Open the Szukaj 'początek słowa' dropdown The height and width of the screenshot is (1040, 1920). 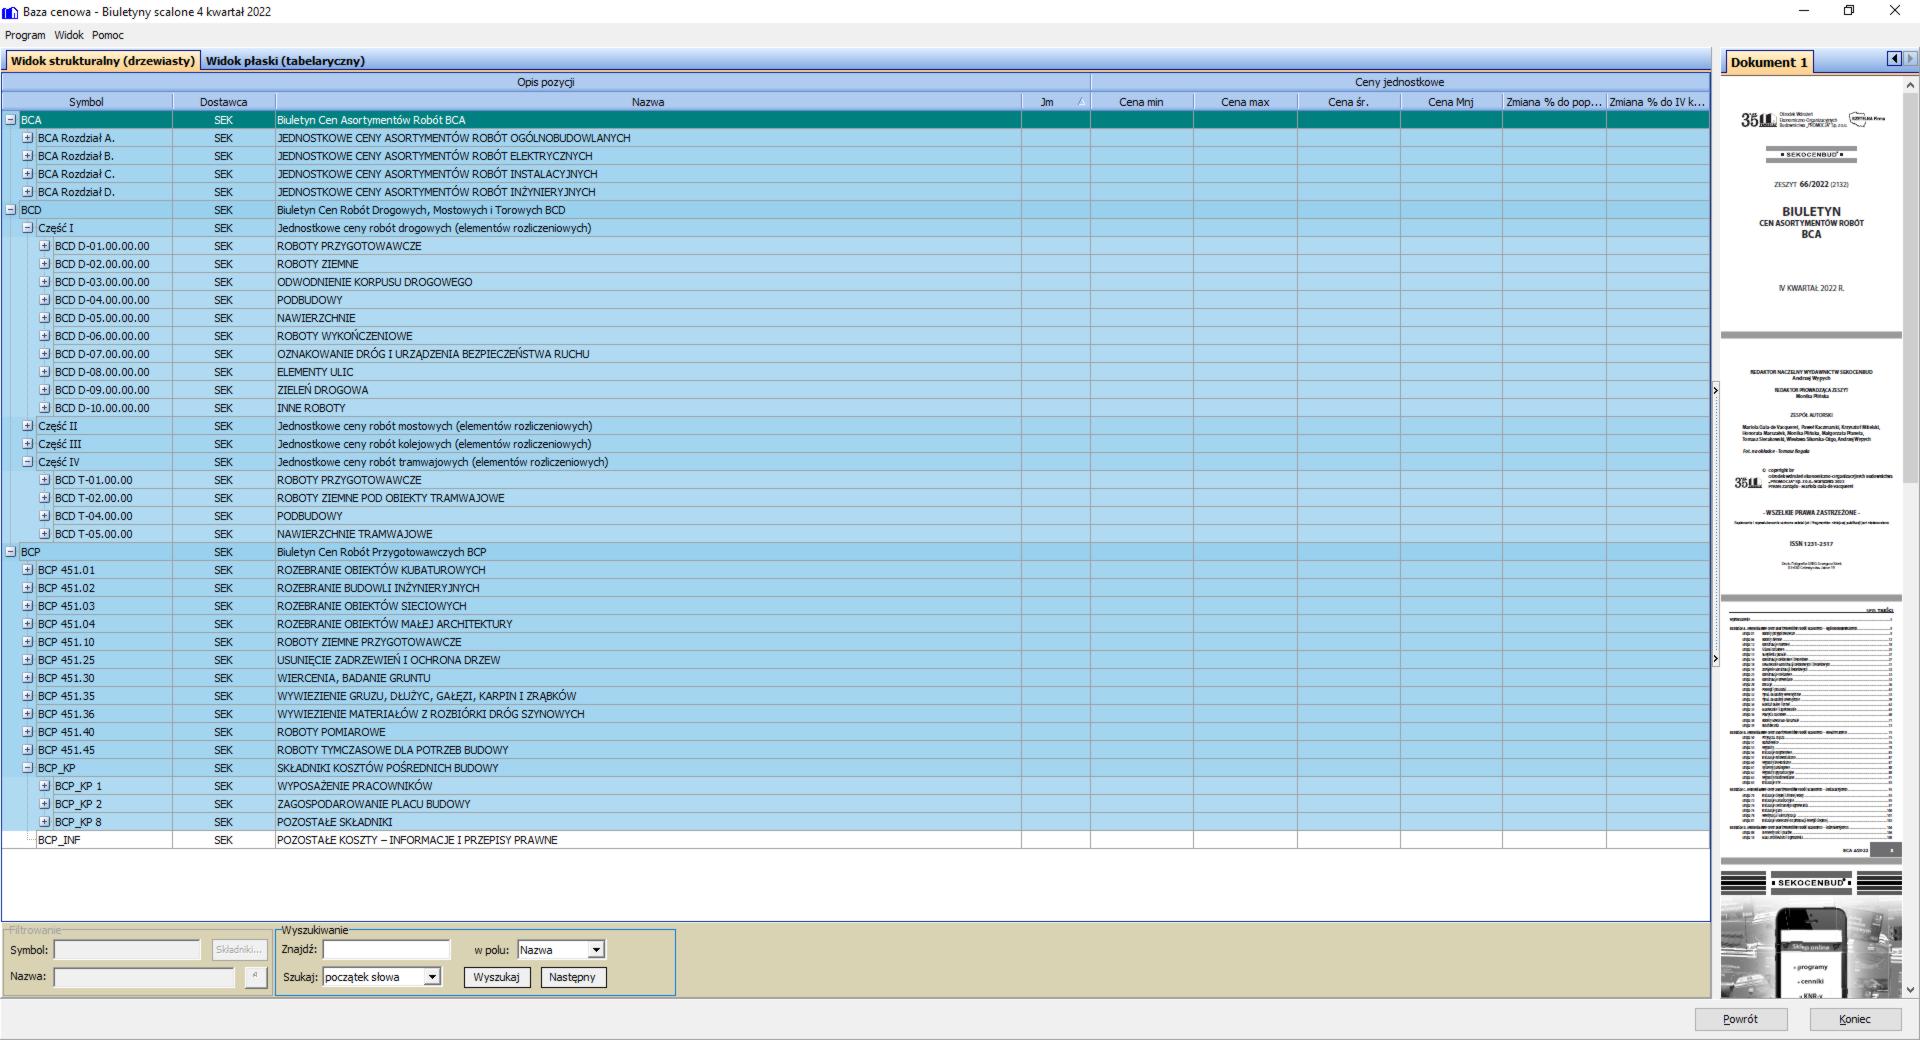[x=432, y=977]
